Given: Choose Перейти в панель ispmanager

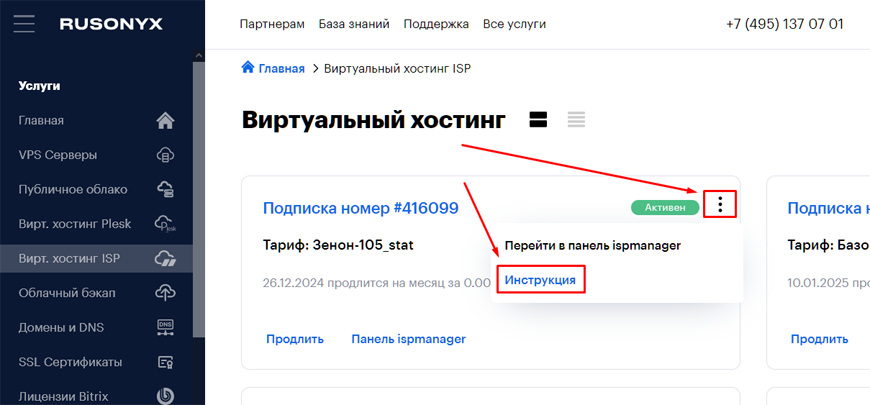Looking at the screenshot, I should coord(593,246).
